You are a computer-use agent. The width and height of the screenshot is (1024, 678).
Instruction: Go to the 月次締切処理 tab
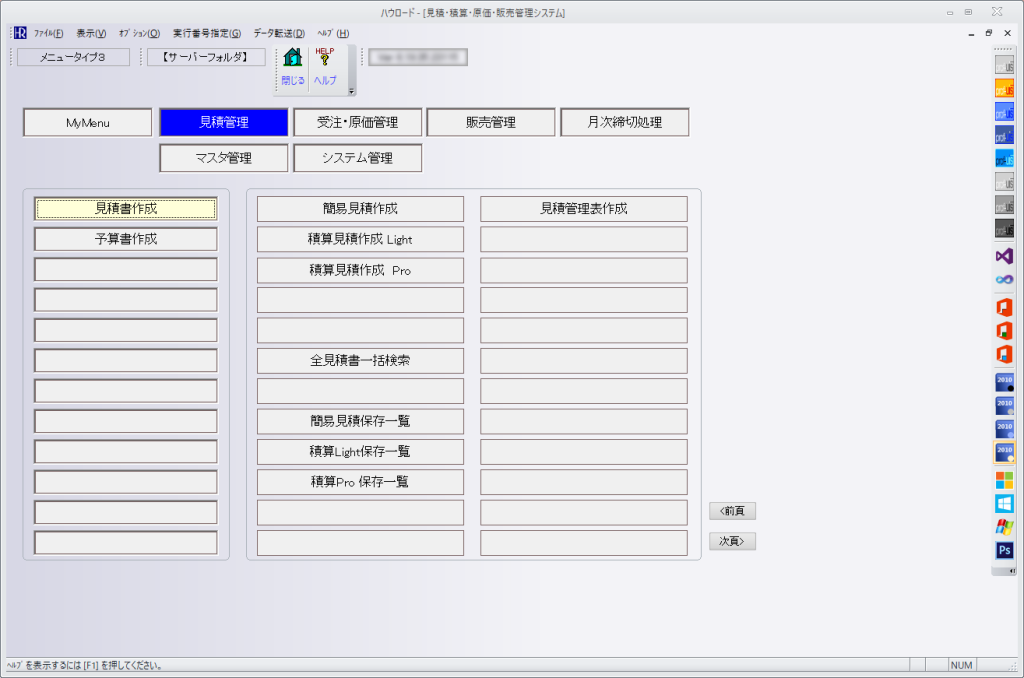[624, 123]
